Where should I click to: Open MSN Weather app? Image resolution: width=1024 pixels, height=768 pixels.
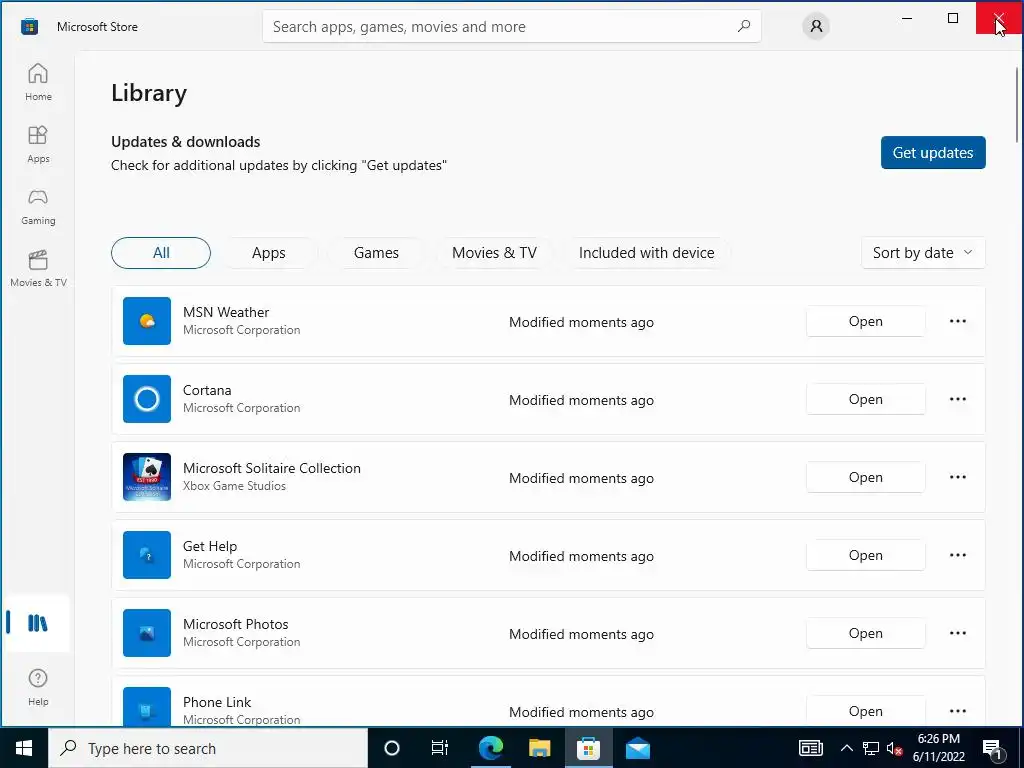[x=865, y=321]
